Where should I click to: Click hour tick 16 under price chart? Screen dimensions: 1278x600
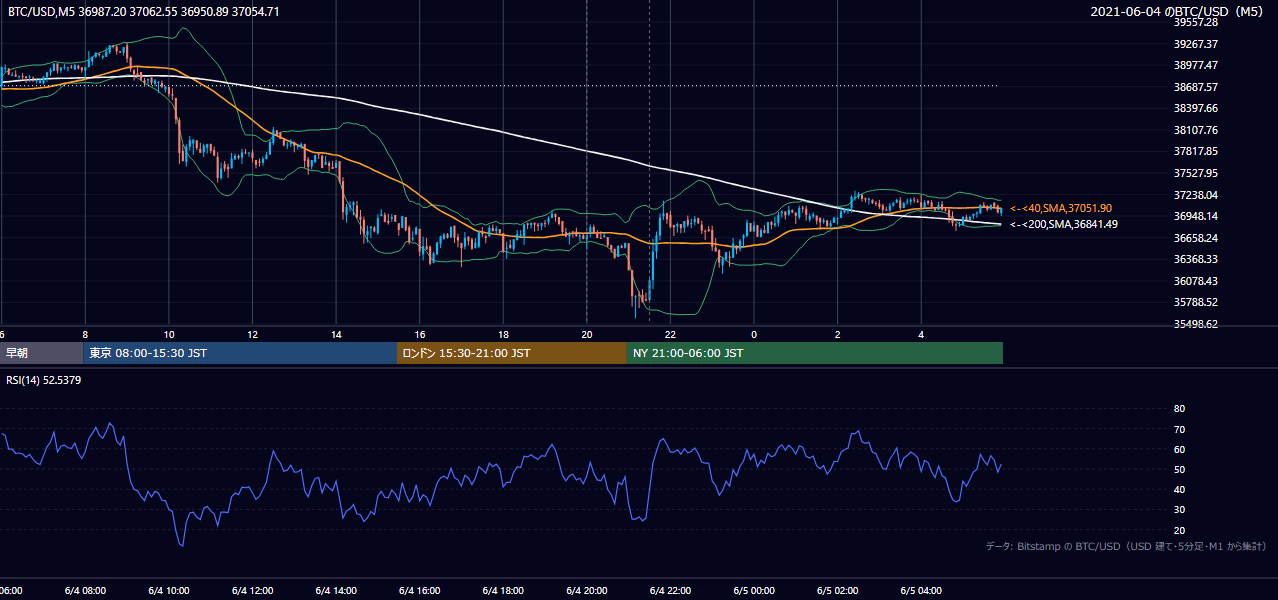(x=420, y=335)
